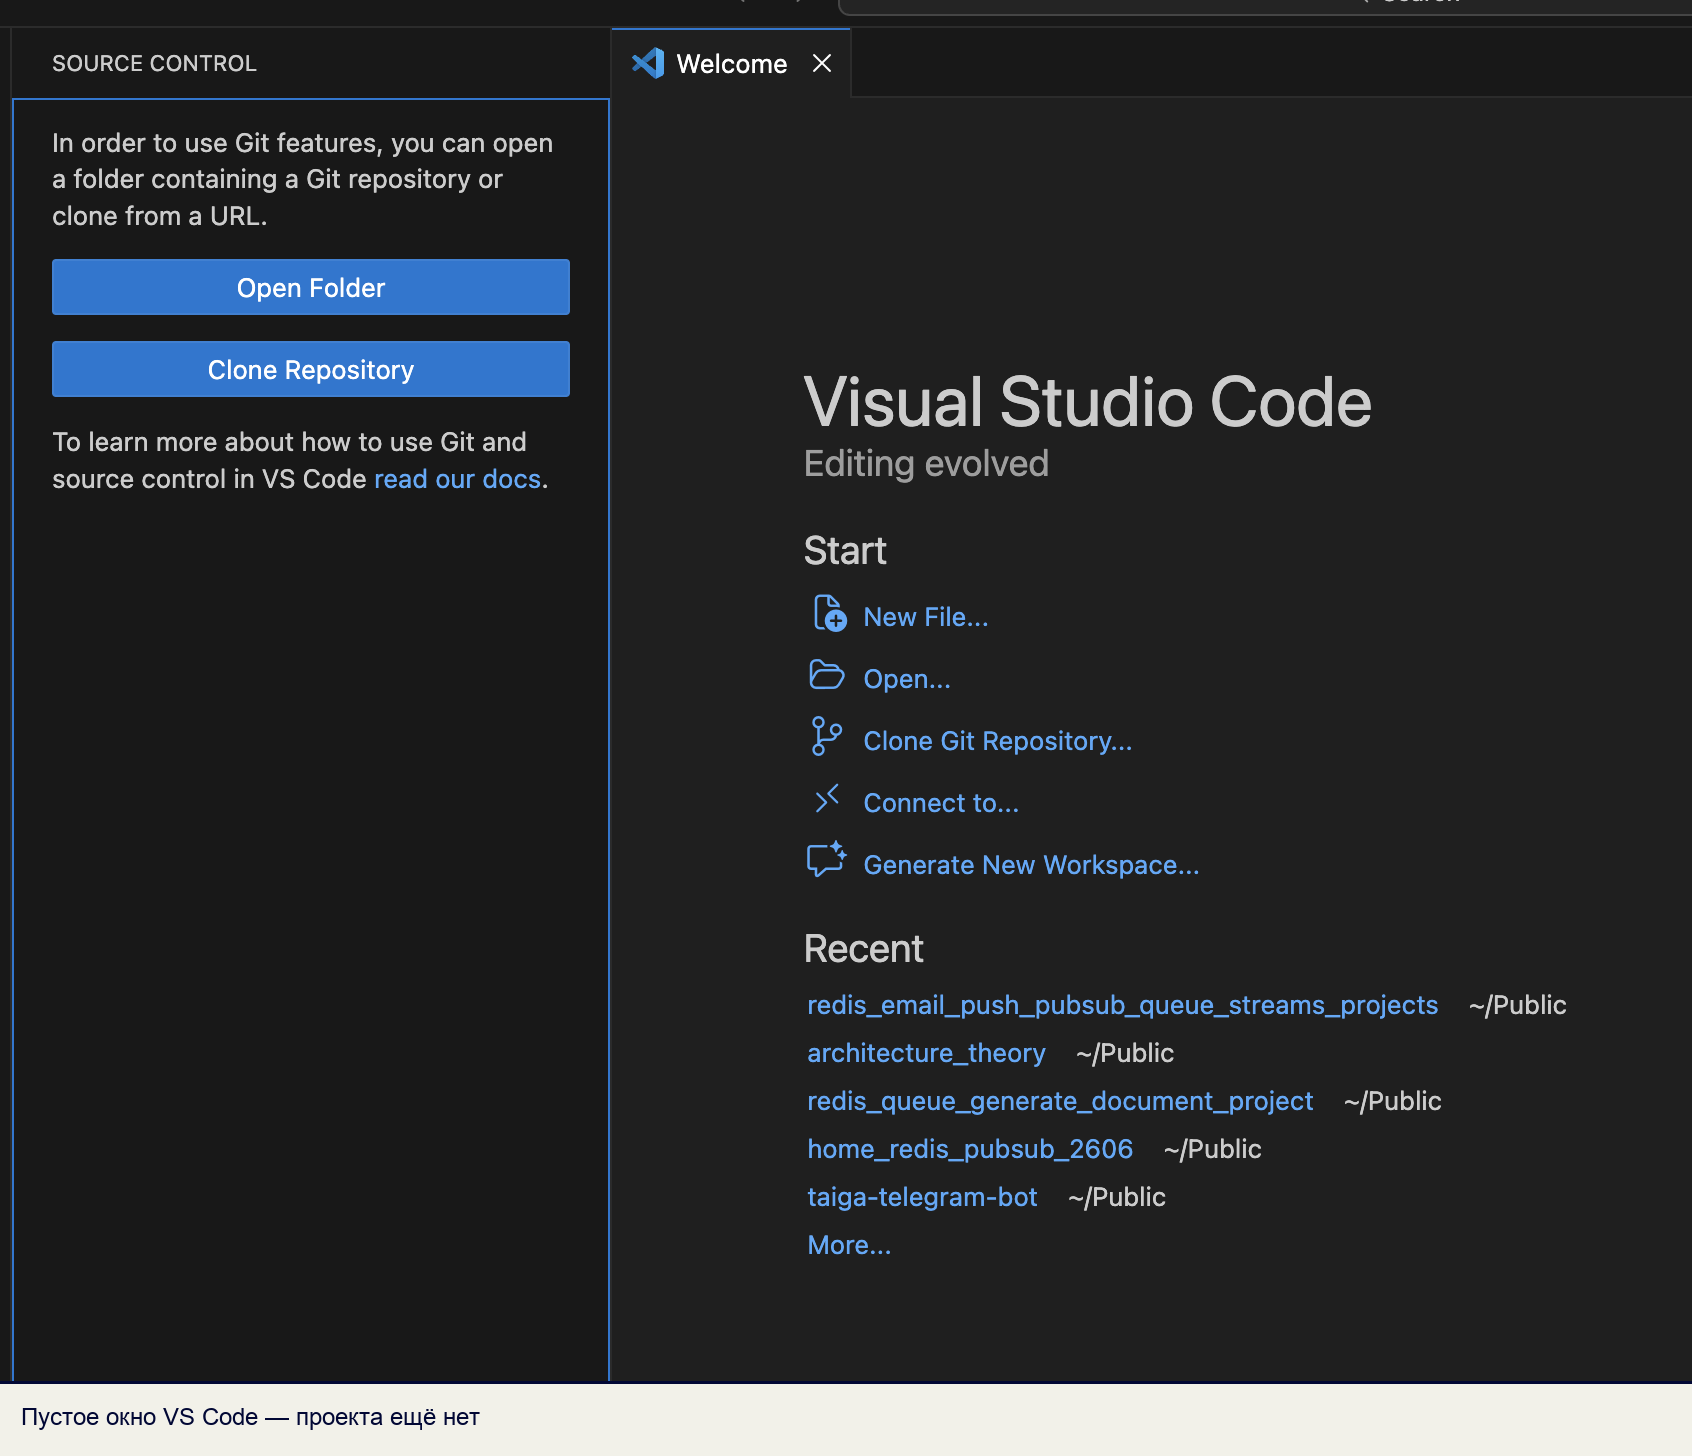Click the open-folder icon beside Open...
Image resolution: width=1692 pixels, height=1456 pixels.
827,676
